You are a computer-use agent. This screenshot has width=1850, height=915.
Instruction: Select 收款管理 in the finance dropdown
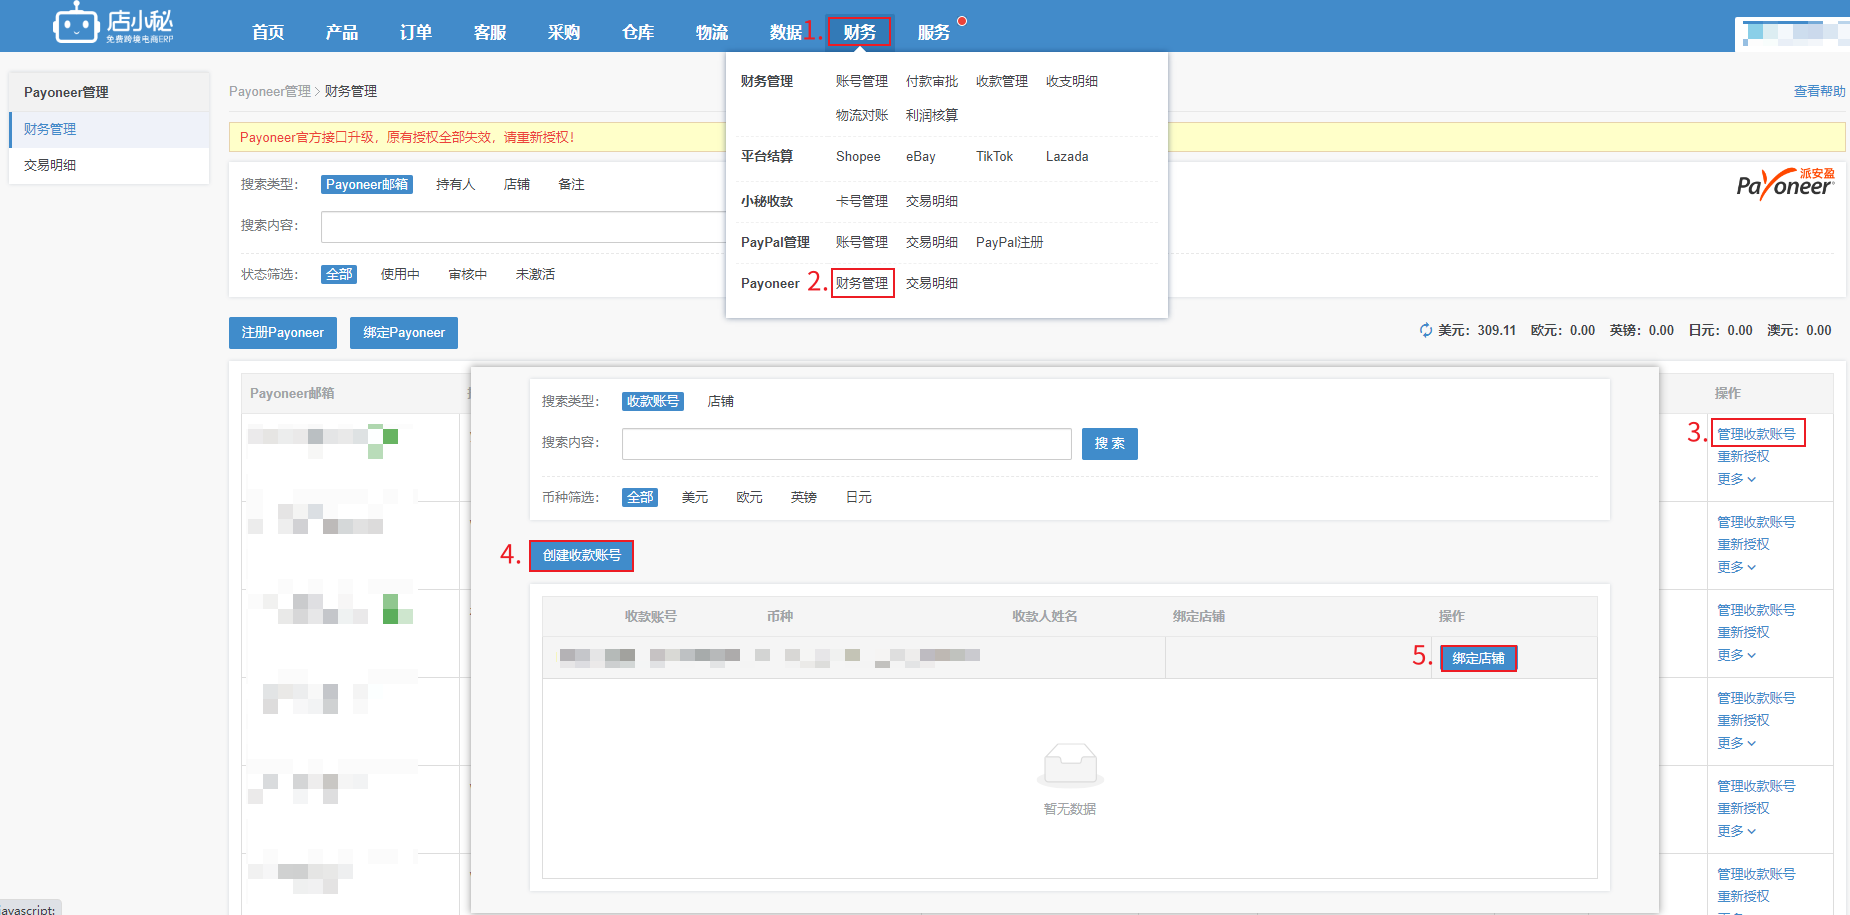tap(1002, 81)
